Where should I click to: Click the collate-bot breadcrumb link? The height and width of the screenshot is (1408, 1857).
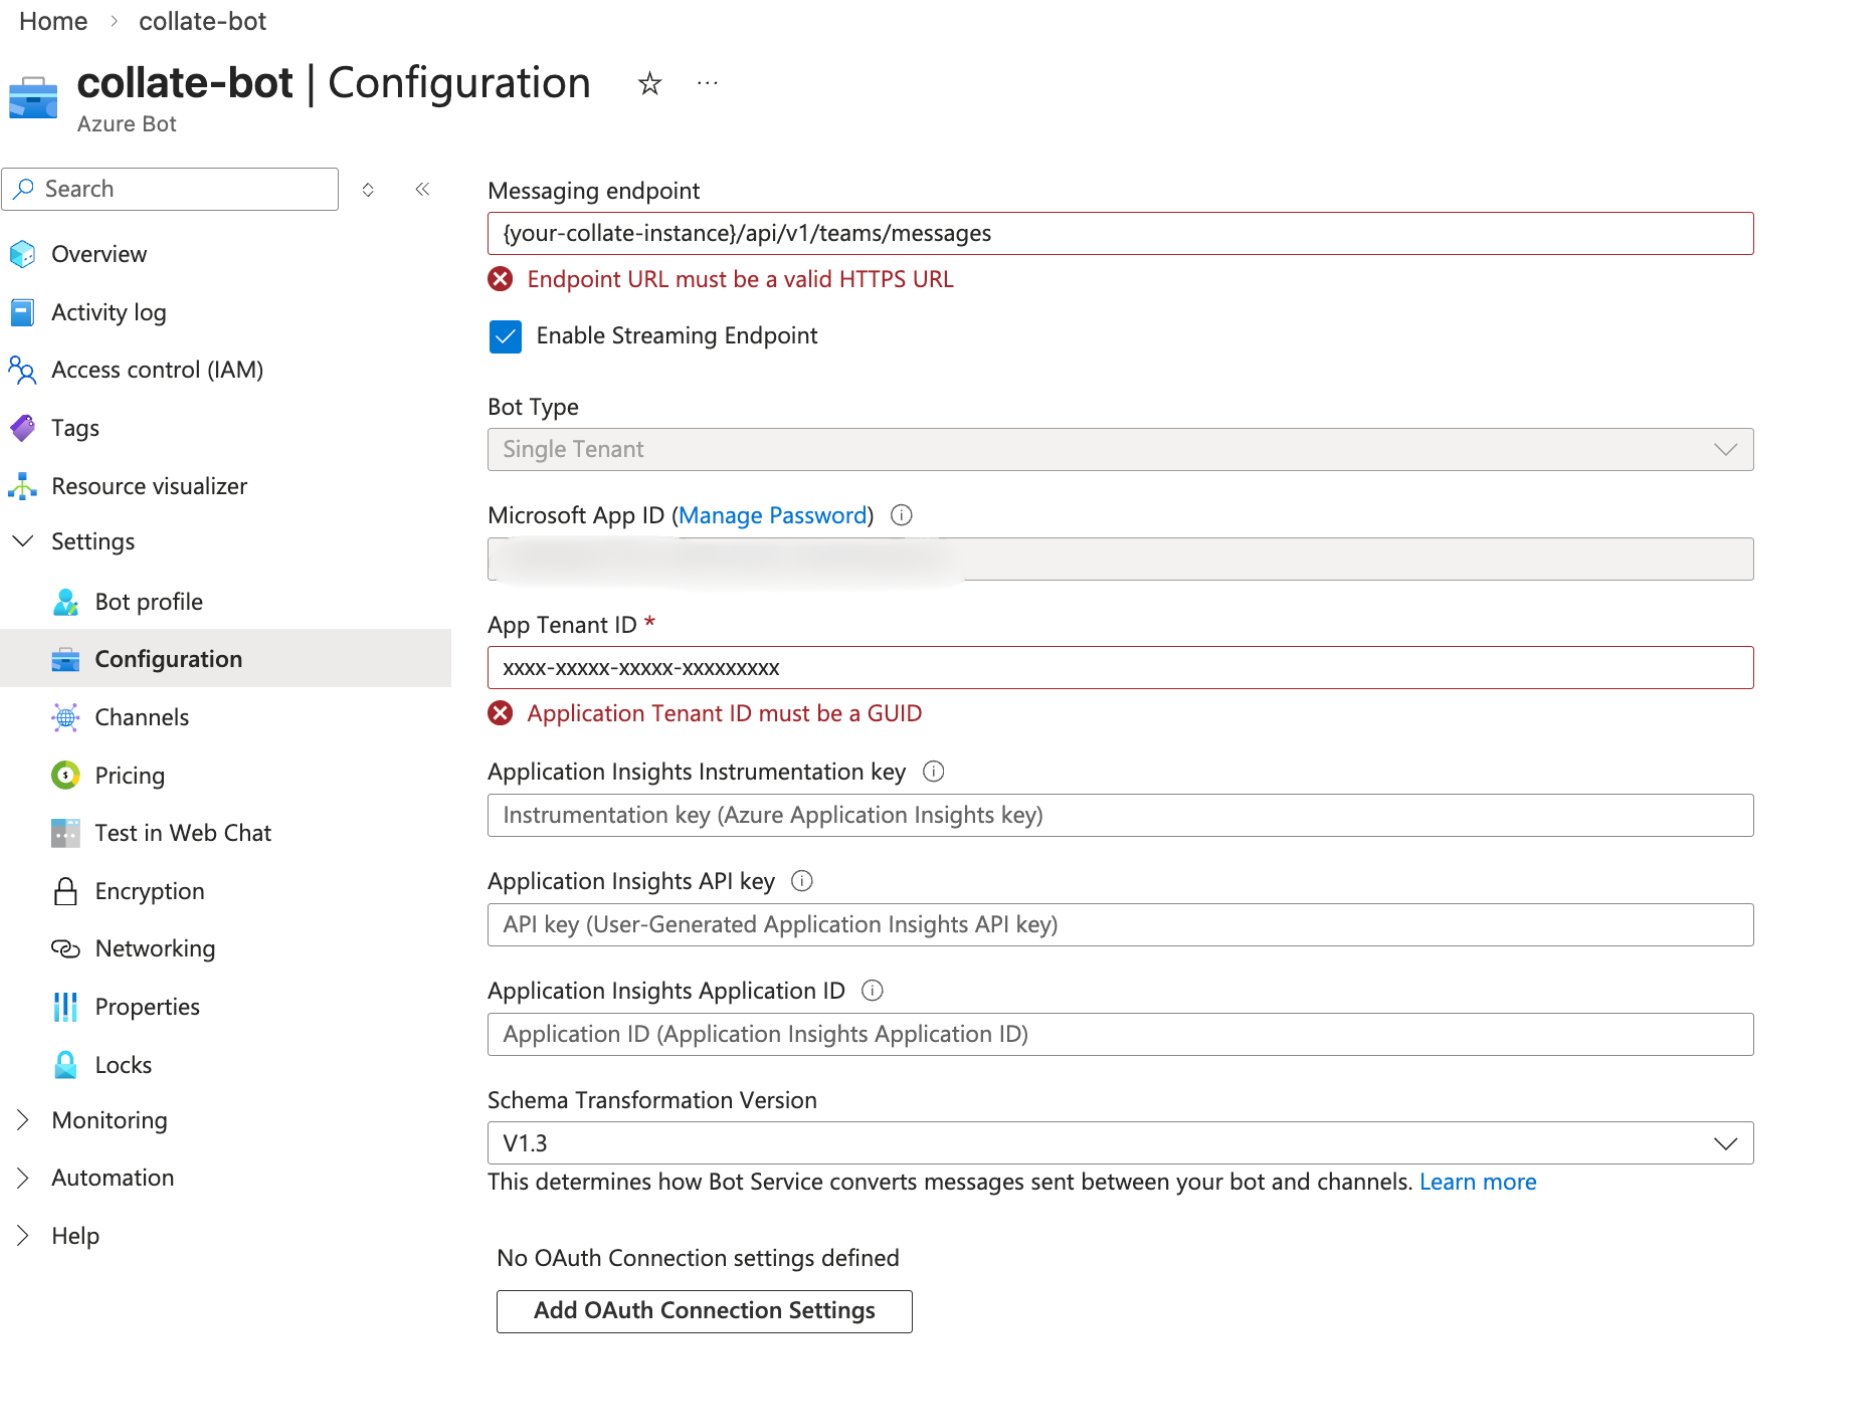tap(202, 21)
